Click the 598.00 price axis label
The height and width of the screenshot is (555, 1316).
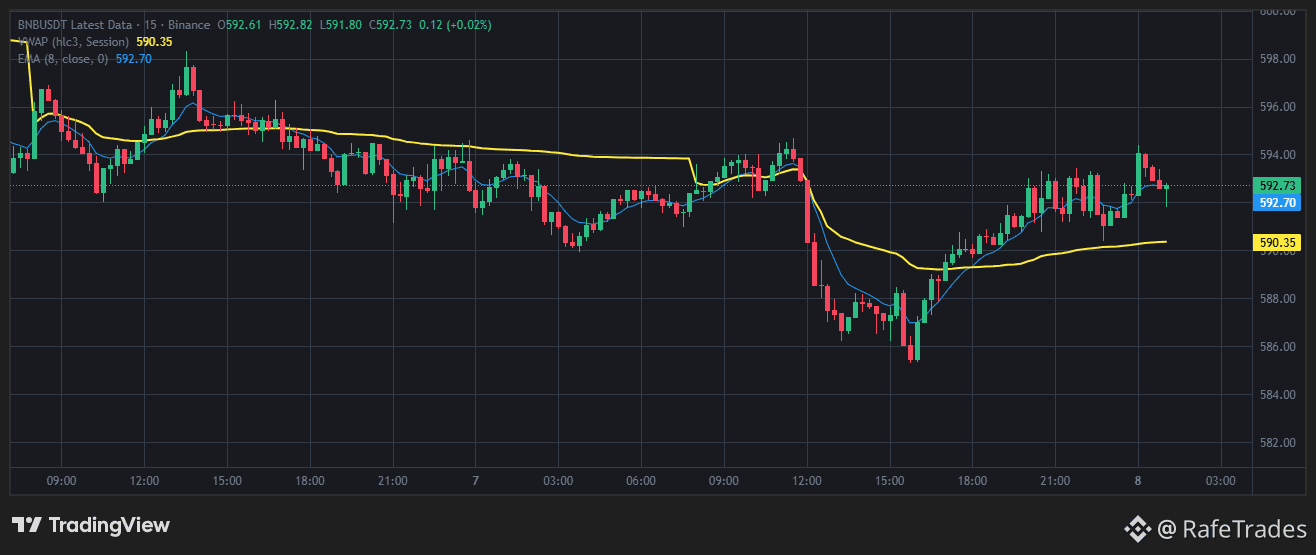pos(1277,58)
